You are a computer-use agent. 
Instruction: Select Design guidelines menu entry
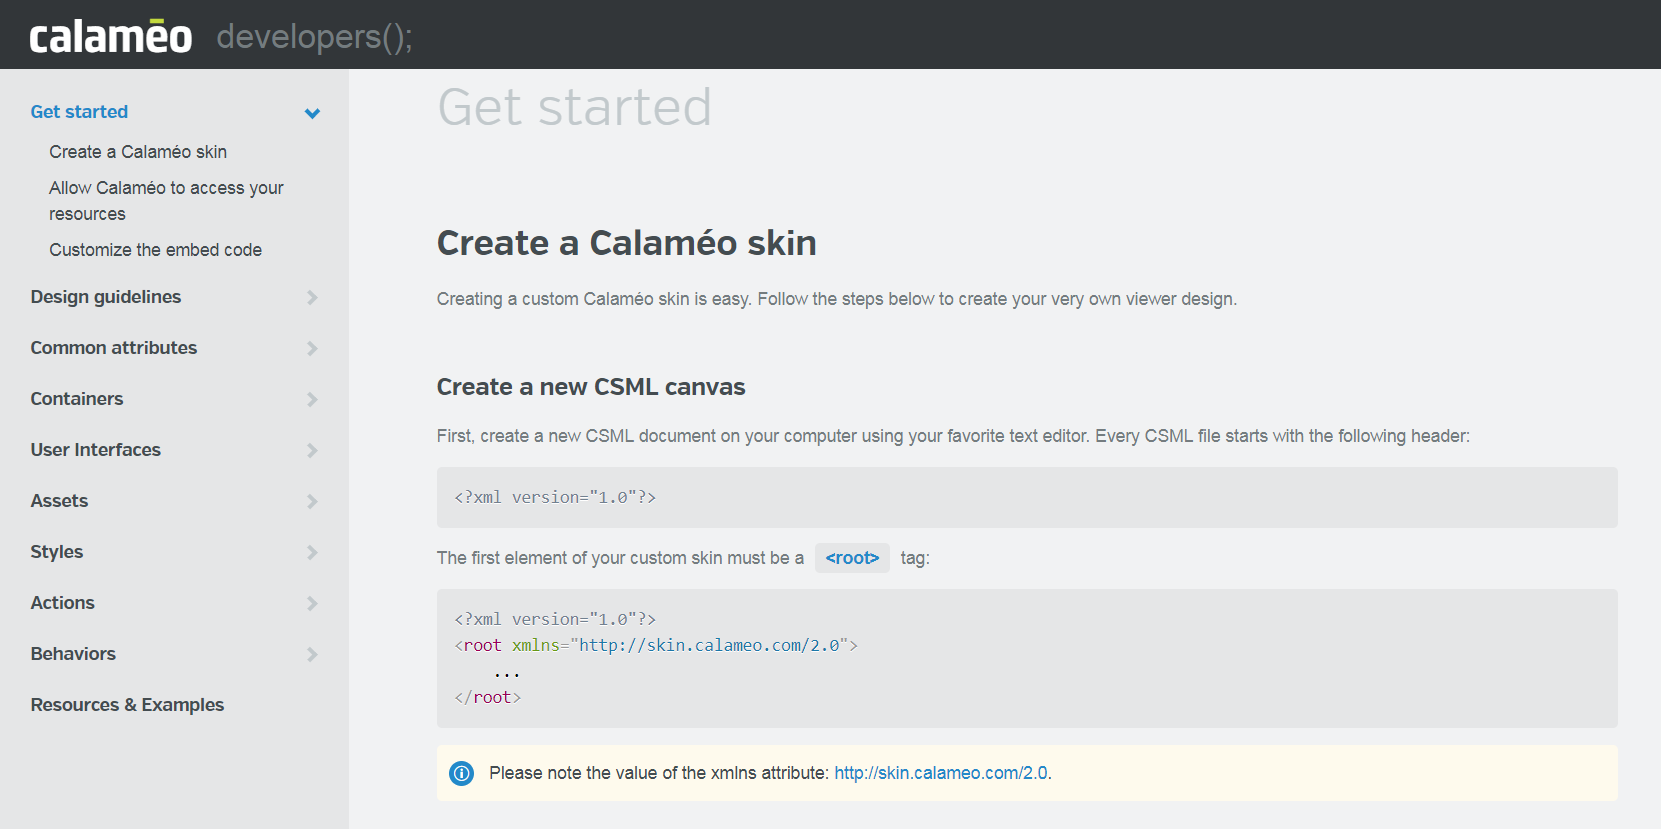coord(106,297)
